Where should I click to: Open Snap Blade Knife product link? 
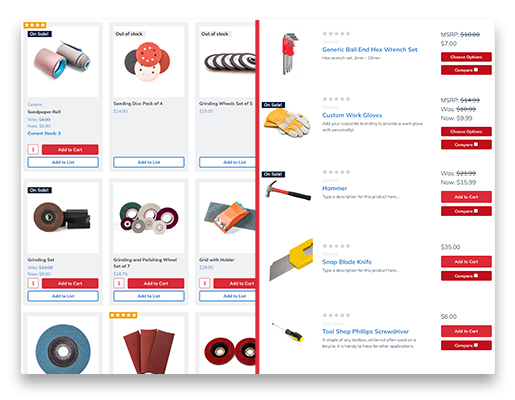point(347,262)
